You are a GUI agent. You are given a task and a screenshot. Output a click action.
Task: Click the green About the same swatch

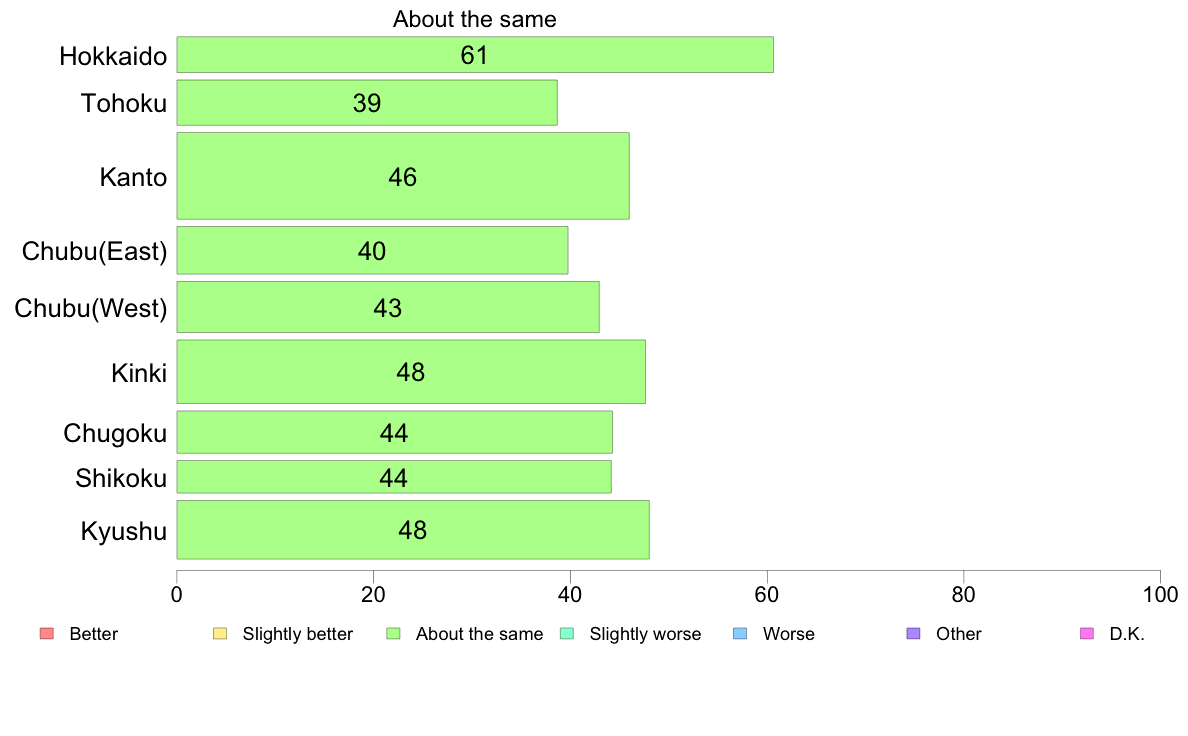tap(393, 634)
